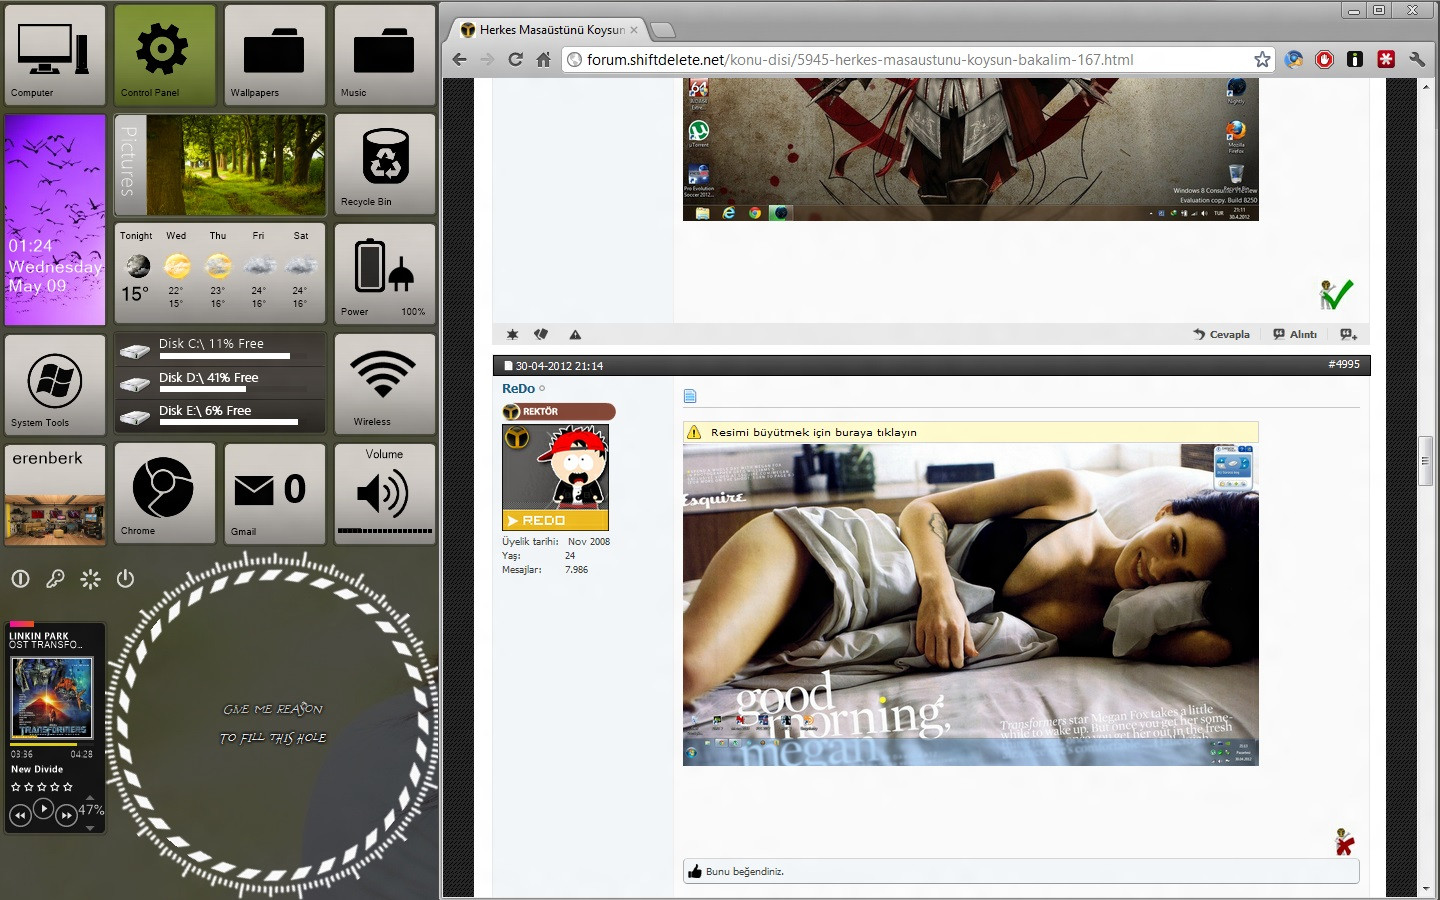The width and height of the screenshot is (1440, 900).
Task: Click the Alıntı quote button
Action: (1295, 335)
